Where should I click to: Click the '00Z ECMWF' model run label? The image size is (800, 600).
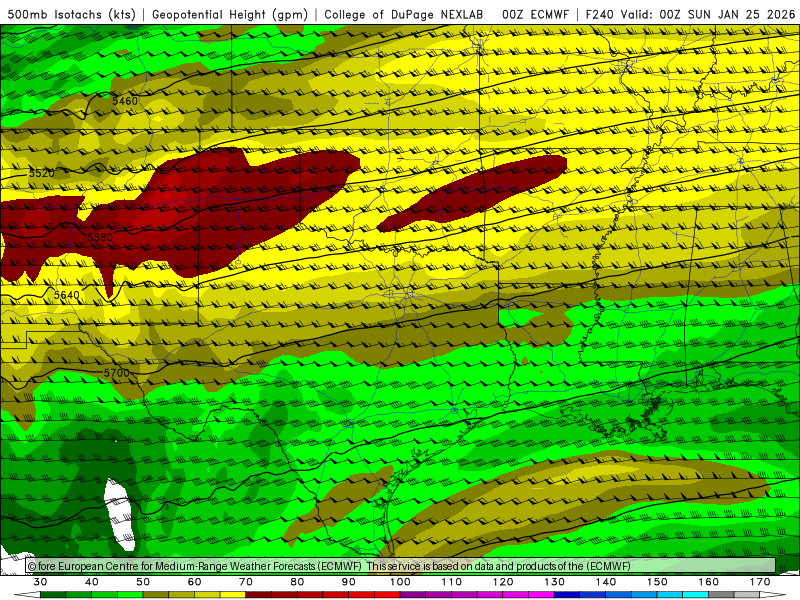coord(535,14)
